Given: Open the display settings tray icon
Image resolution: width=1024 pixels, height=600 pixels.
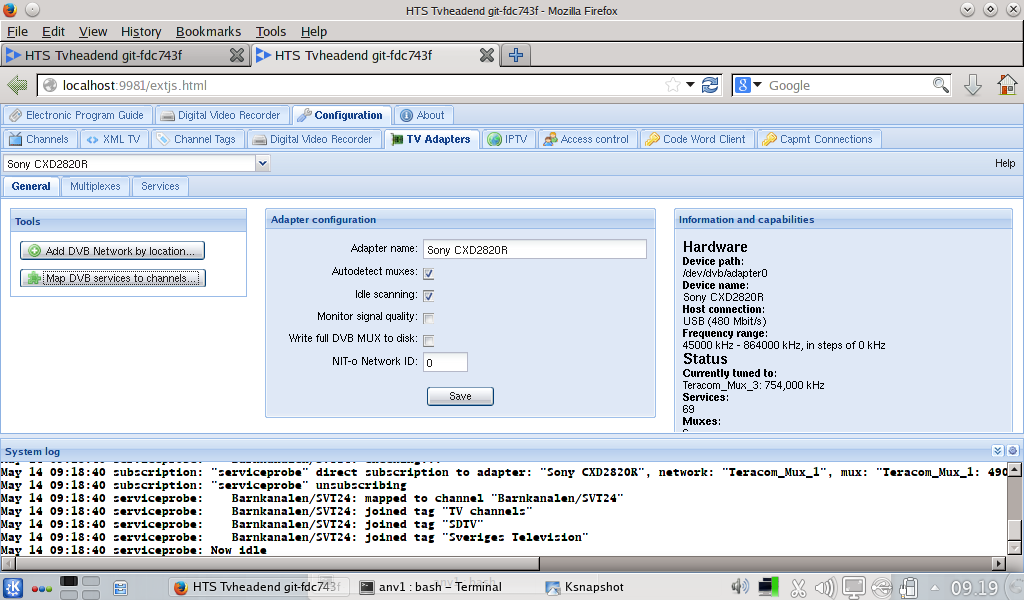Looking at the screenshot, I should (853, 588).
